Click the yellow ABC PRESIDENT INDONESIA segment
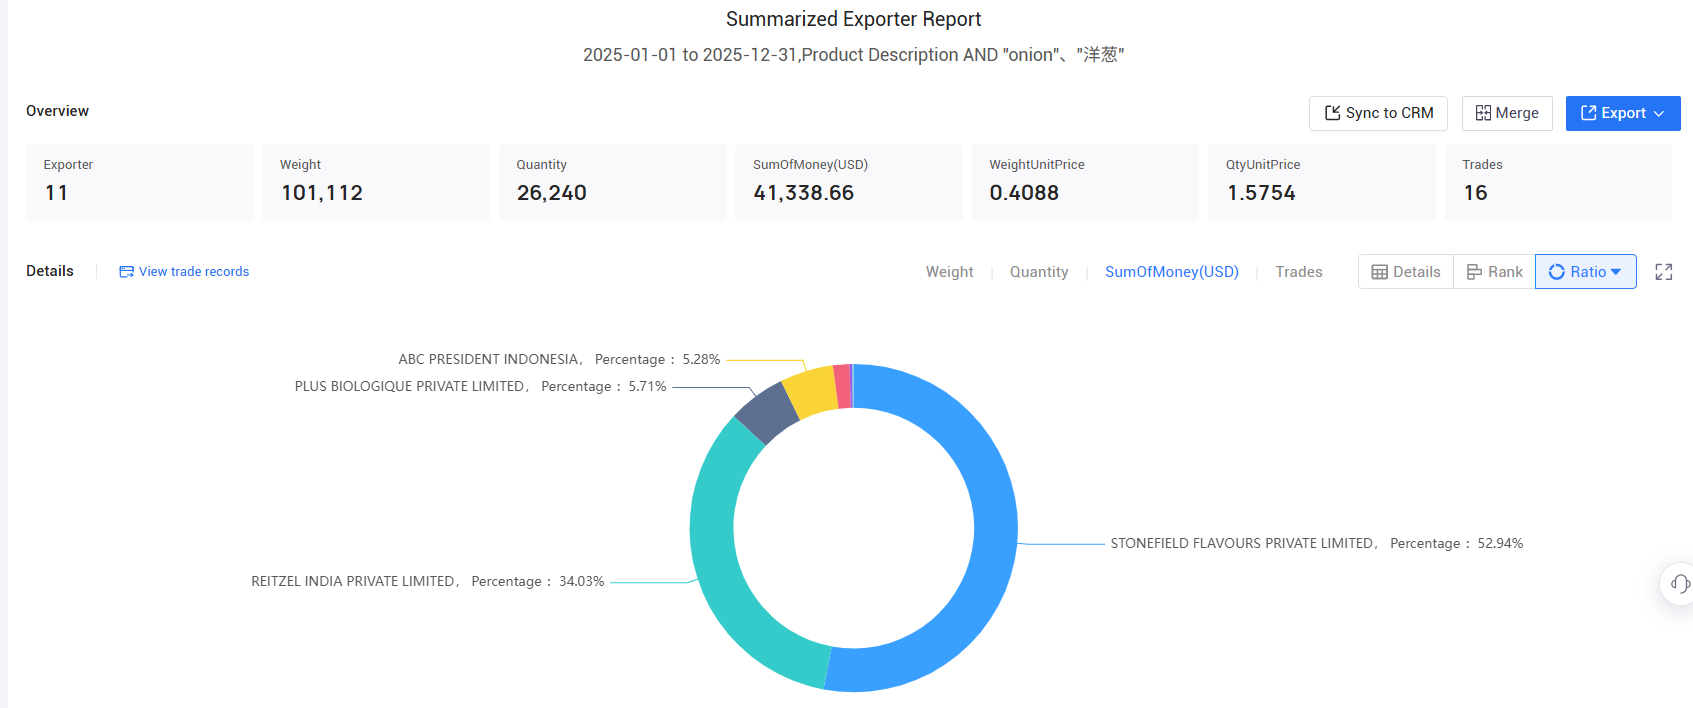1693x708 pixels. (812, 391)
